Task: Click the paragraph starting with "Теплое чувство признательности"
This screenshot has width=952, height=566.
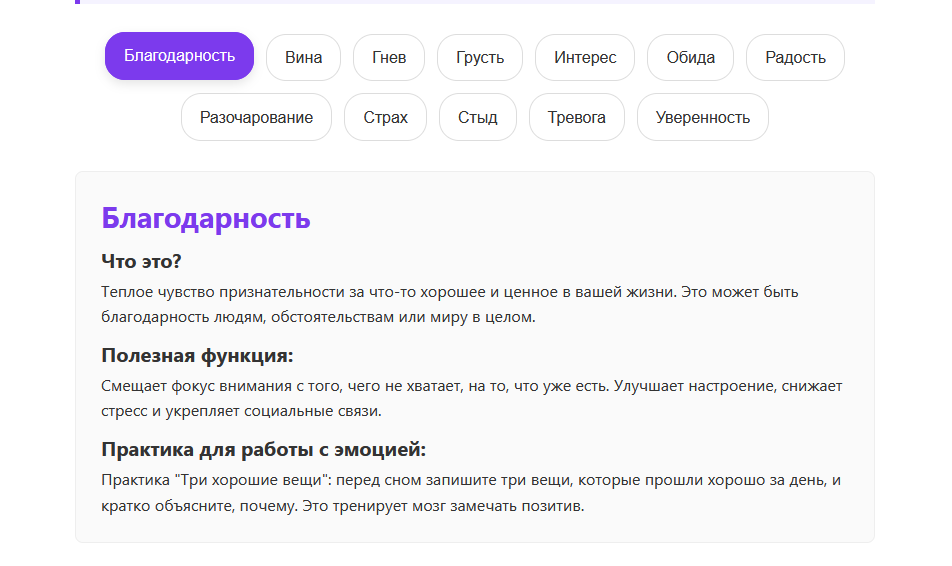Action: point(450,305)
